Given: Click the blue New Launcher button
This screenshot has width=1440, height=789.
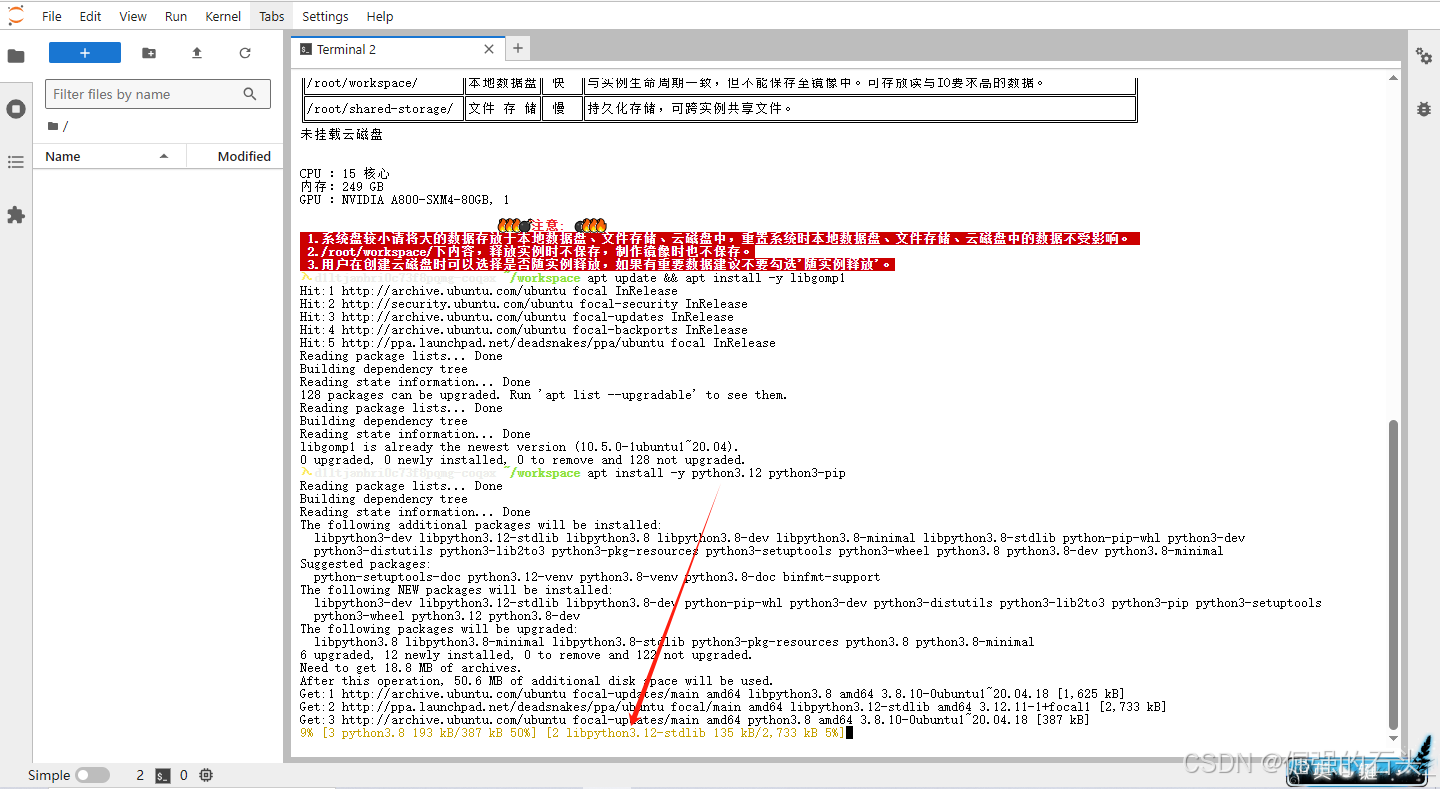Looking at the screenshot, I should pos(85,53).
